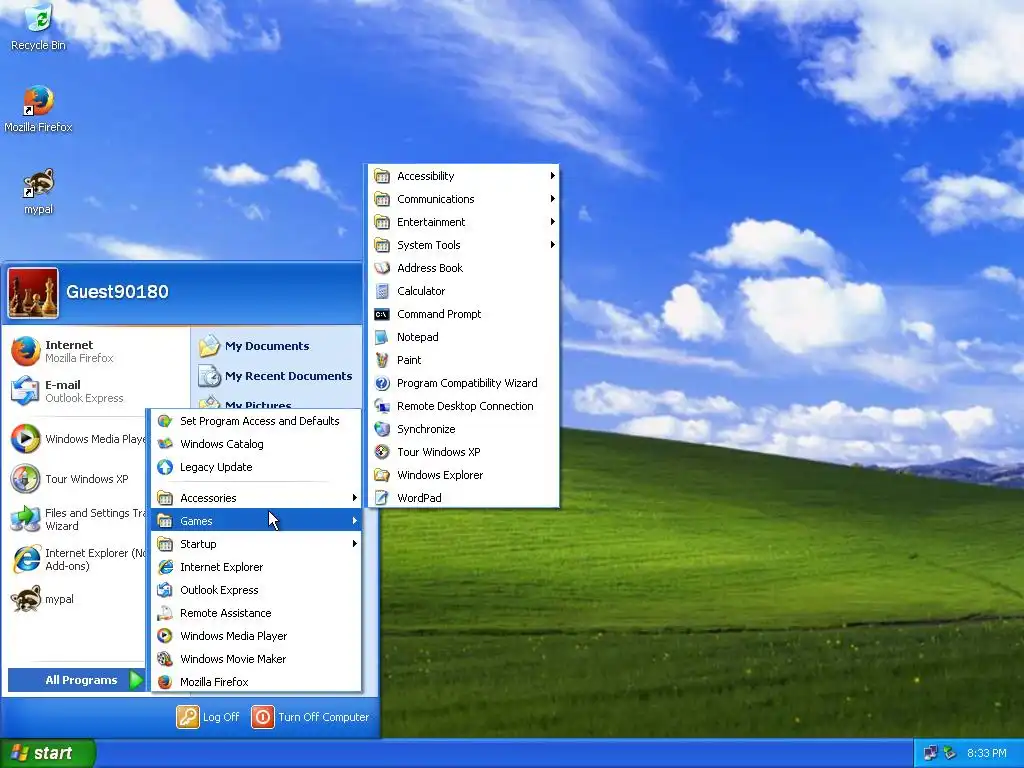Open Mozilla Firefox in All Programs list
The image size is (1024, 768).
(256, 682)
